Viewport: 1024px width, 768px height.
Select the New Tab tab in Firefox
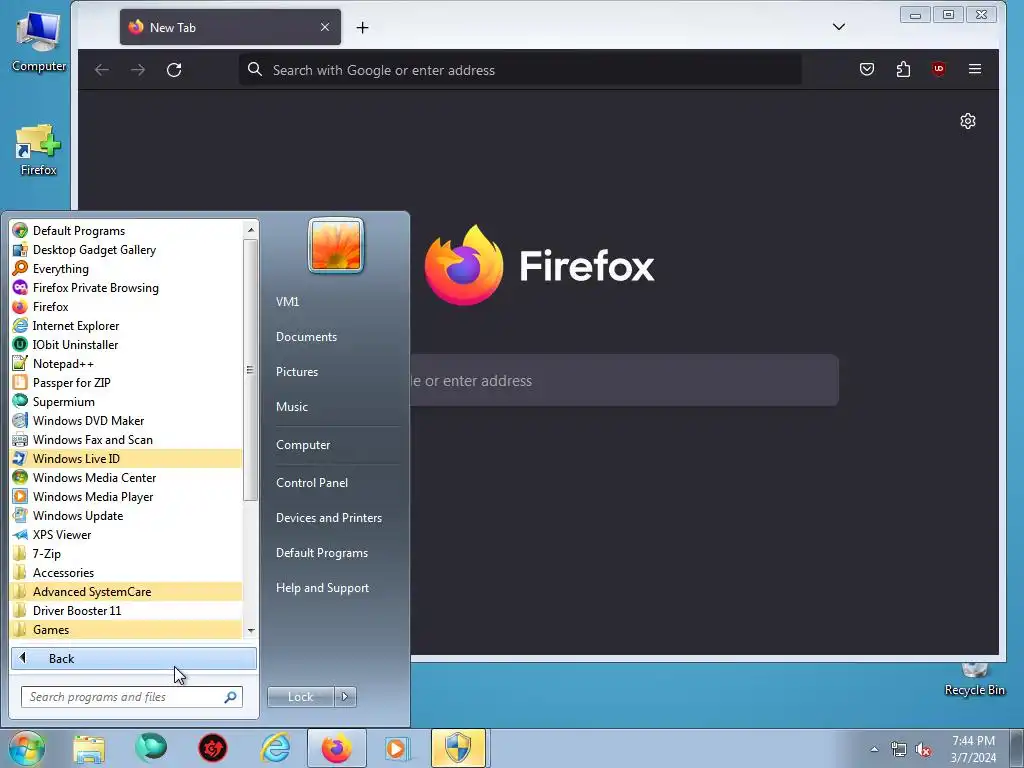point(230,27)
